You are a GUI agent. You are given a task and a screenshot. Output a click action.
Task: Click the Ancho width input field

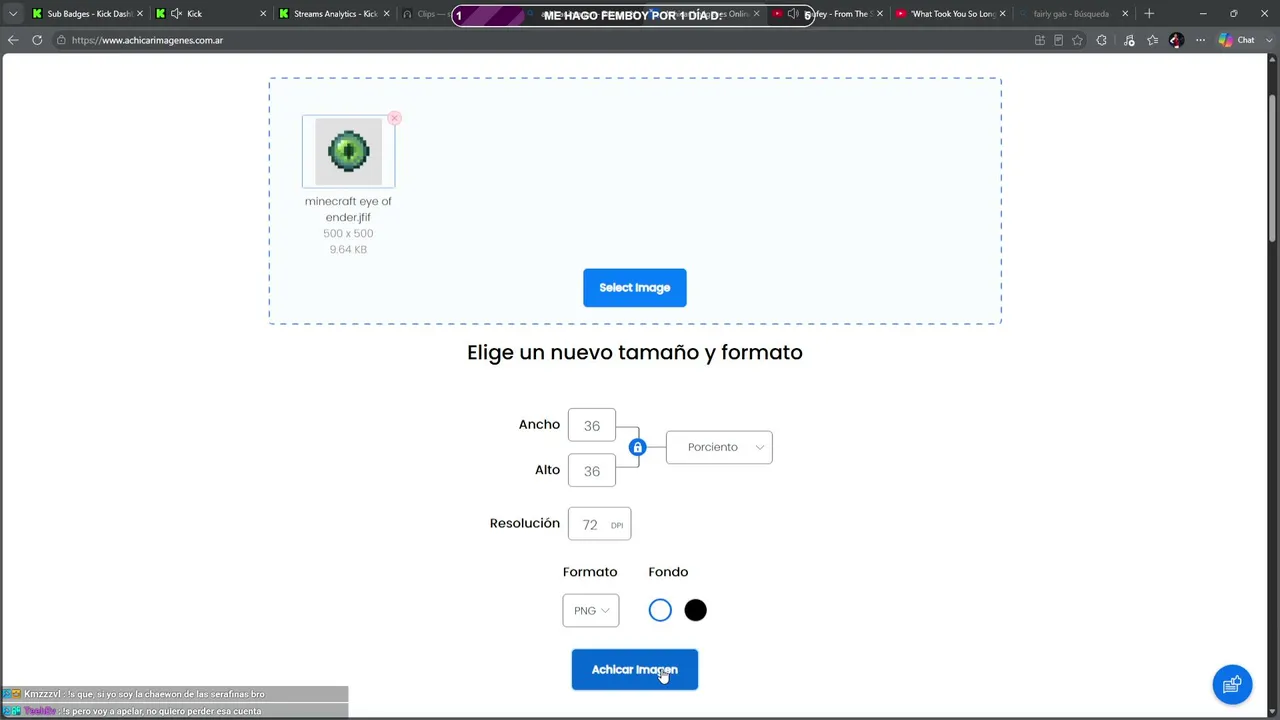pos(592,425)
